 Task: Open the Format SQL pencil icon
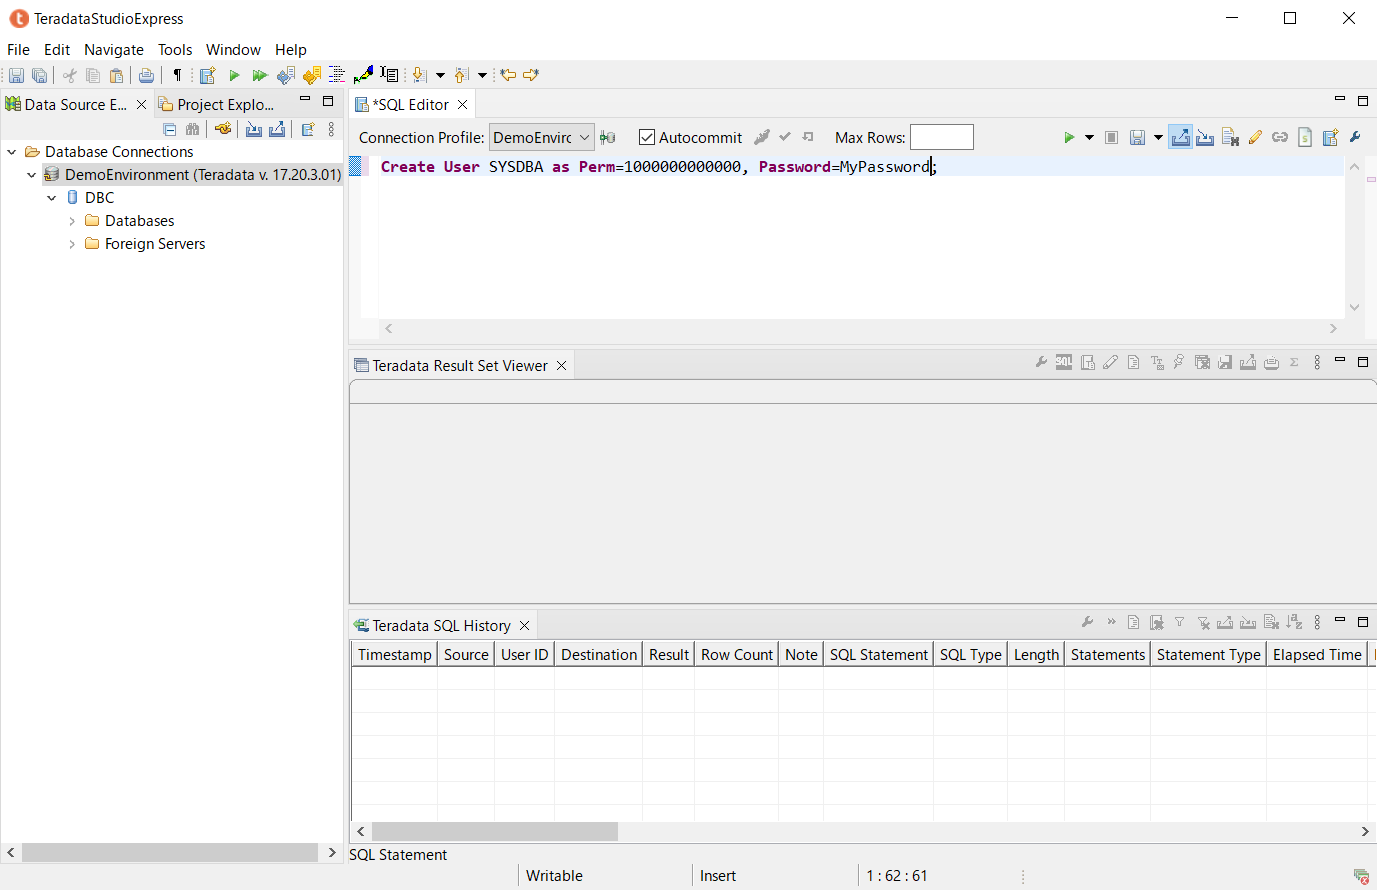[x=1255, y=137]
